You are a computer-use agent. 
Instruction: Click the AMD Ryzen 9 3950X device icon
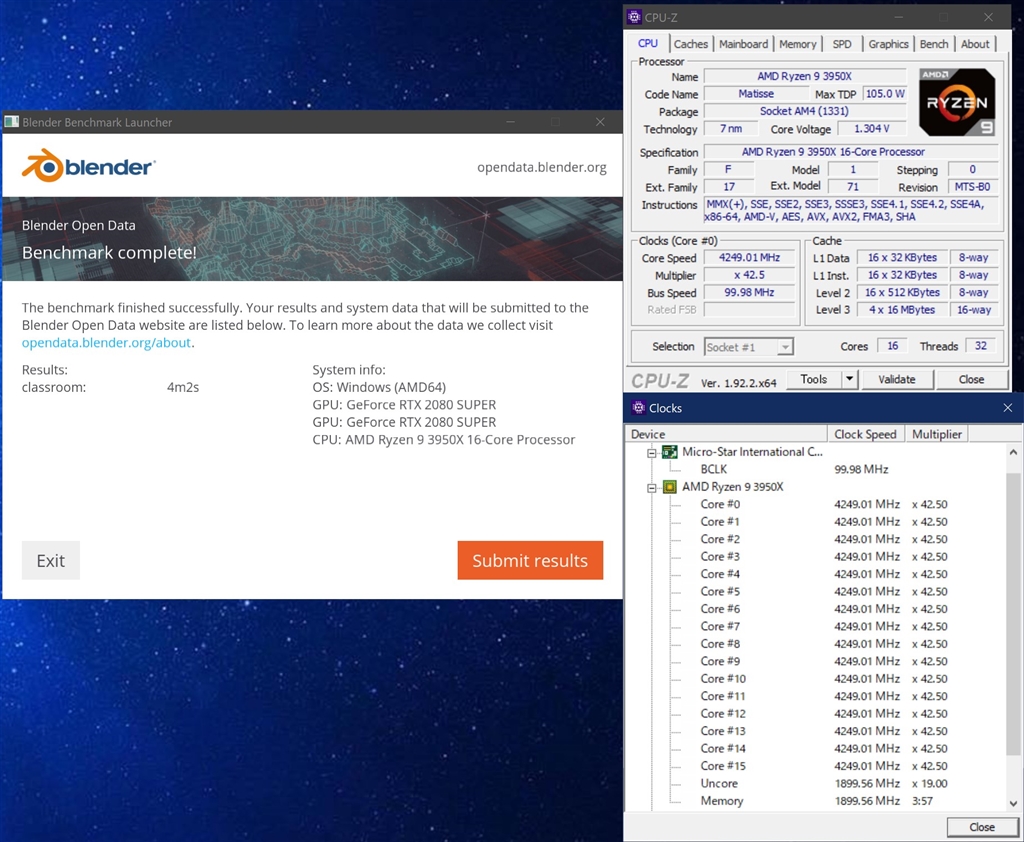point(668,486)
